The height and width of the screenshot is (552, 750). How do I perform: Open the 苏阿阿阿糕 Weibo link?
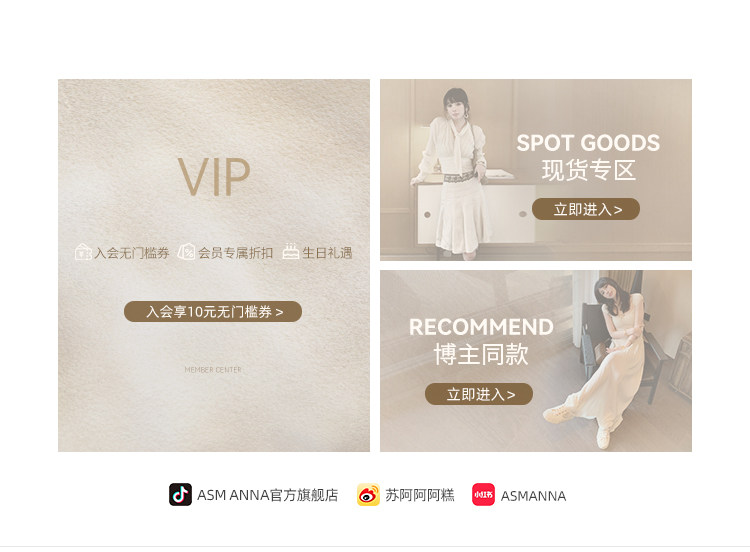pos(420,495)
